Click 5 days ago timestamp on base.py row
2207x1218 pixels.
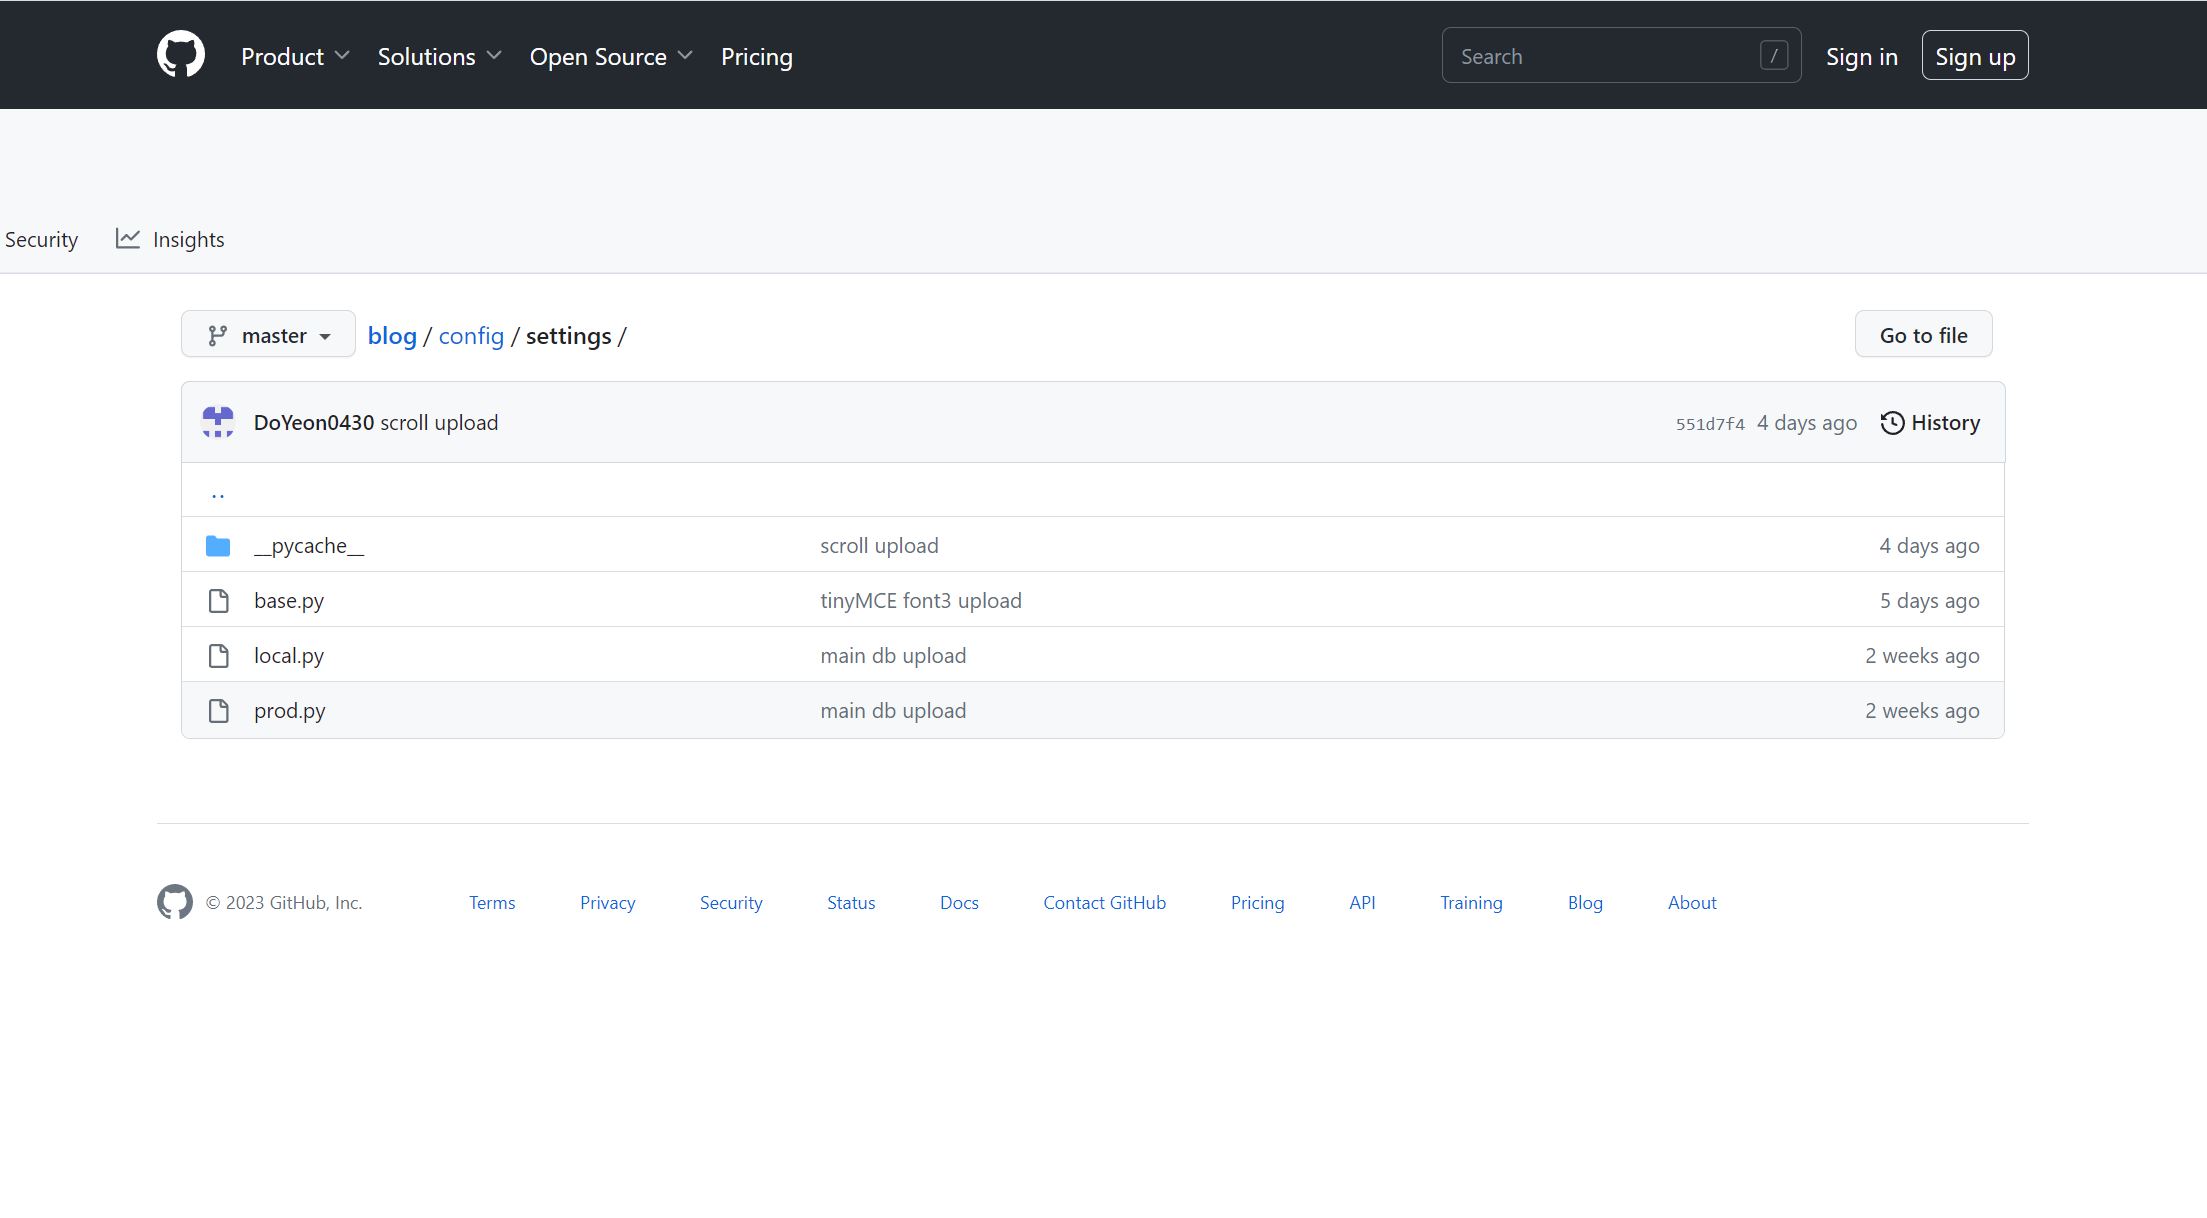(x=1929, y=600)
